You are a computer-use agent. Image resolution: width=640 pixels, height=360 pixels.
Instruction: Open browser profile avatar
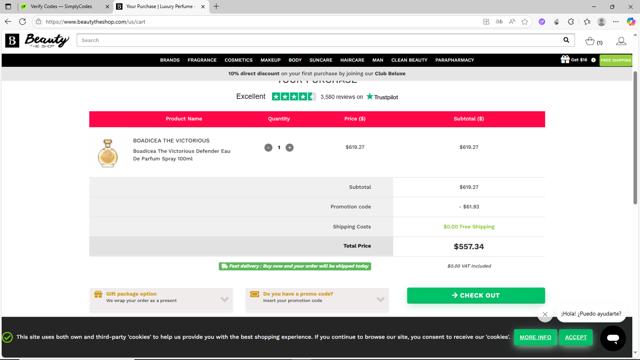(x=601, y=22)
